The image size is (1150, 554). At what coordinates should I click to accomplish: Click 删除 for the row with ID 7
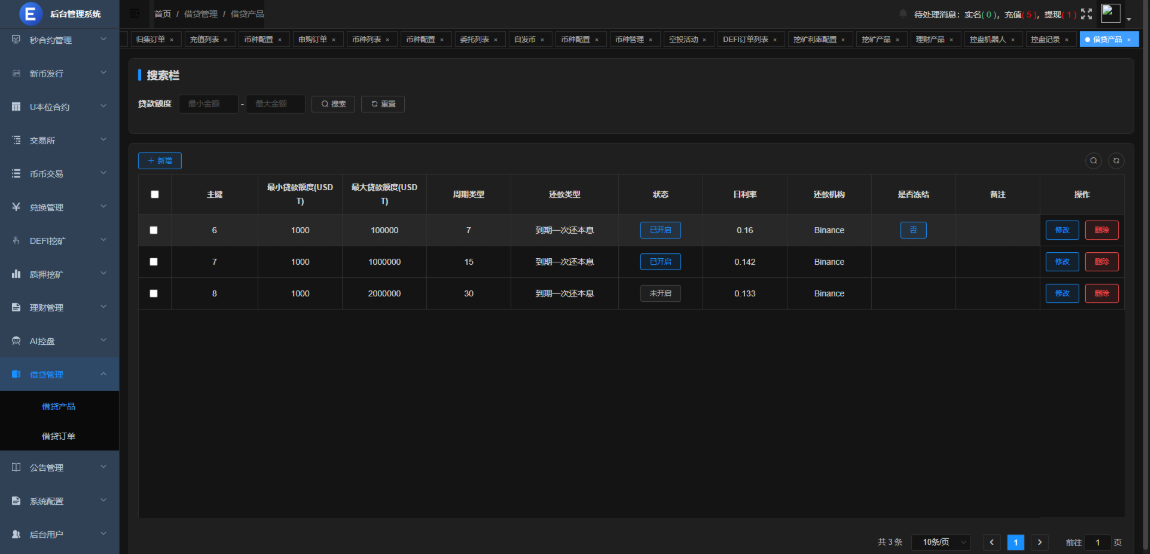tap(1101, 262)
